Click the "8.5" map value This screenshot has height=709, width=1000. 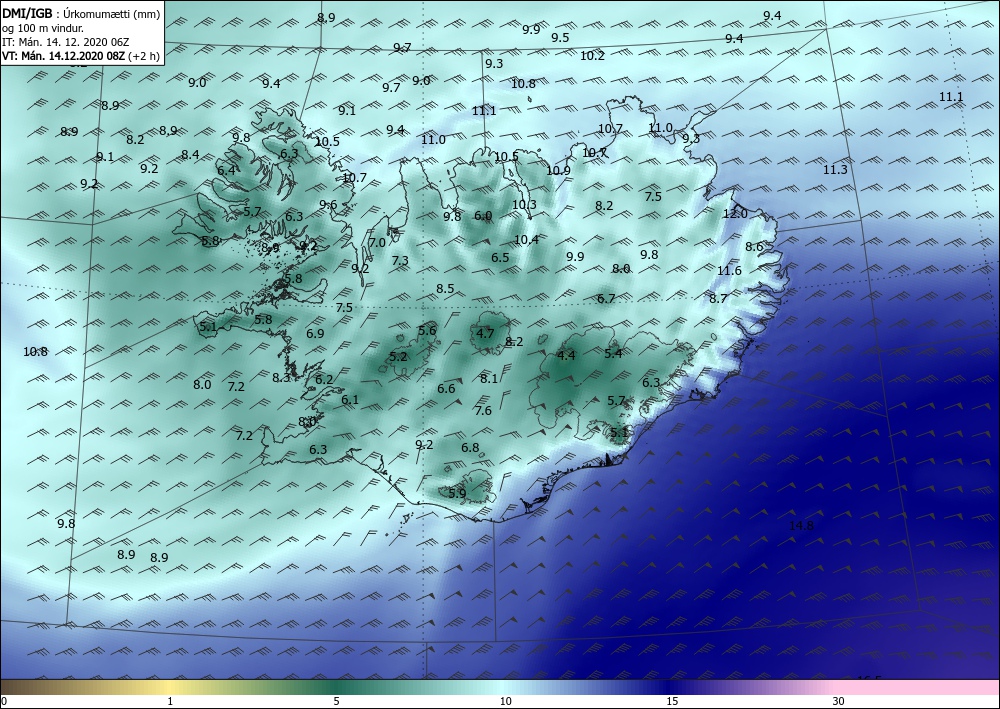[445, 289]
